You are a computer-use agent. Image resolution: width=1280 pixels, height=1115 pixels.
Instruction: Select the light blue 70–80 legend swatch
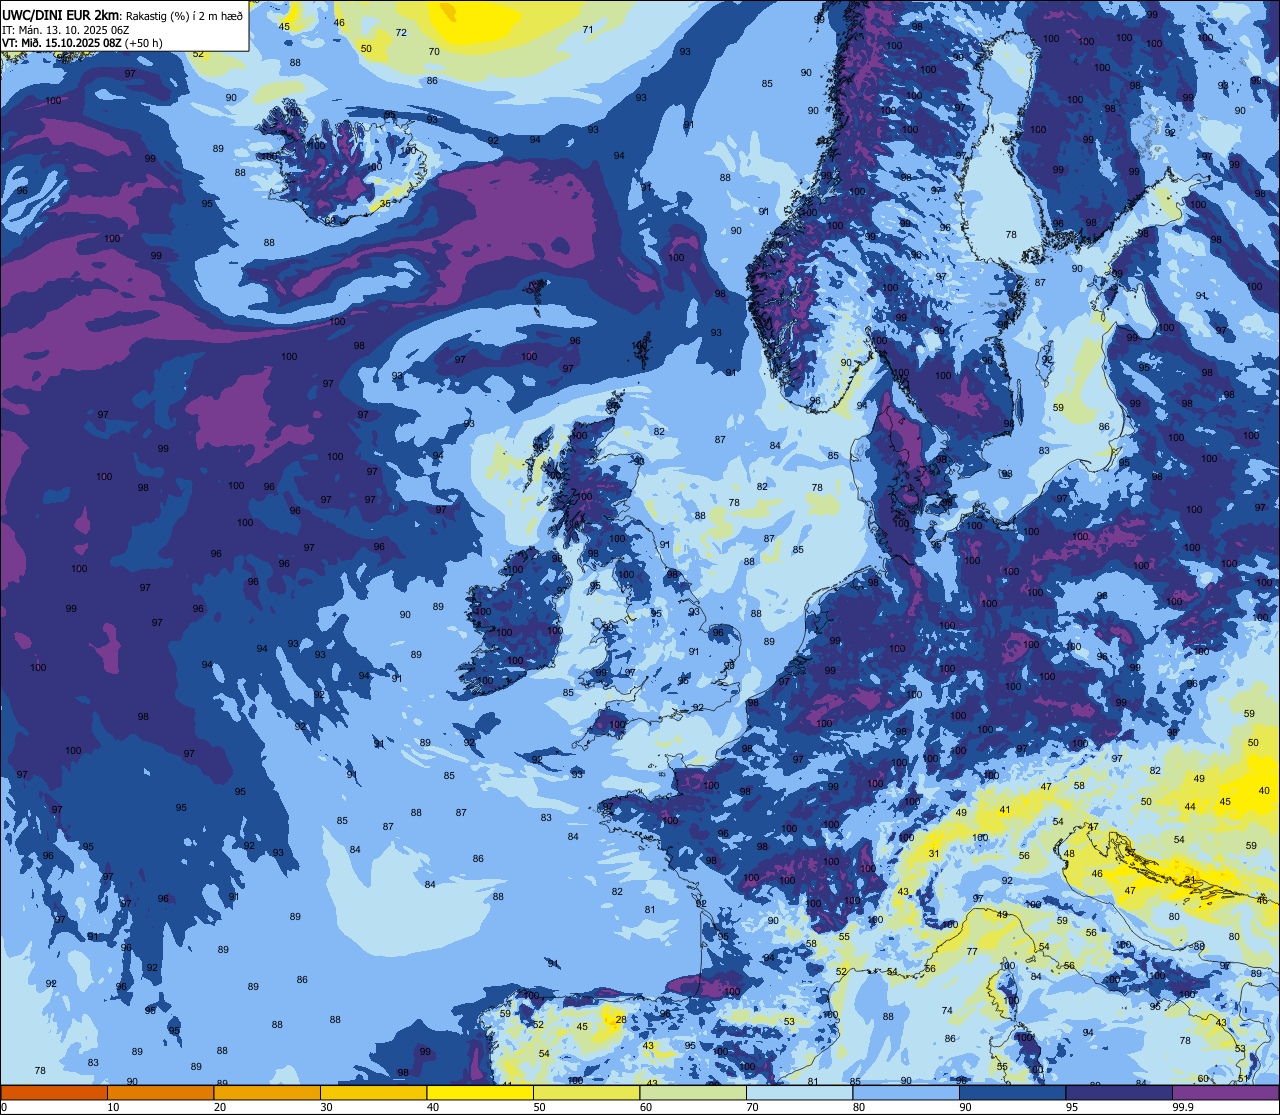coord(799,1092)
